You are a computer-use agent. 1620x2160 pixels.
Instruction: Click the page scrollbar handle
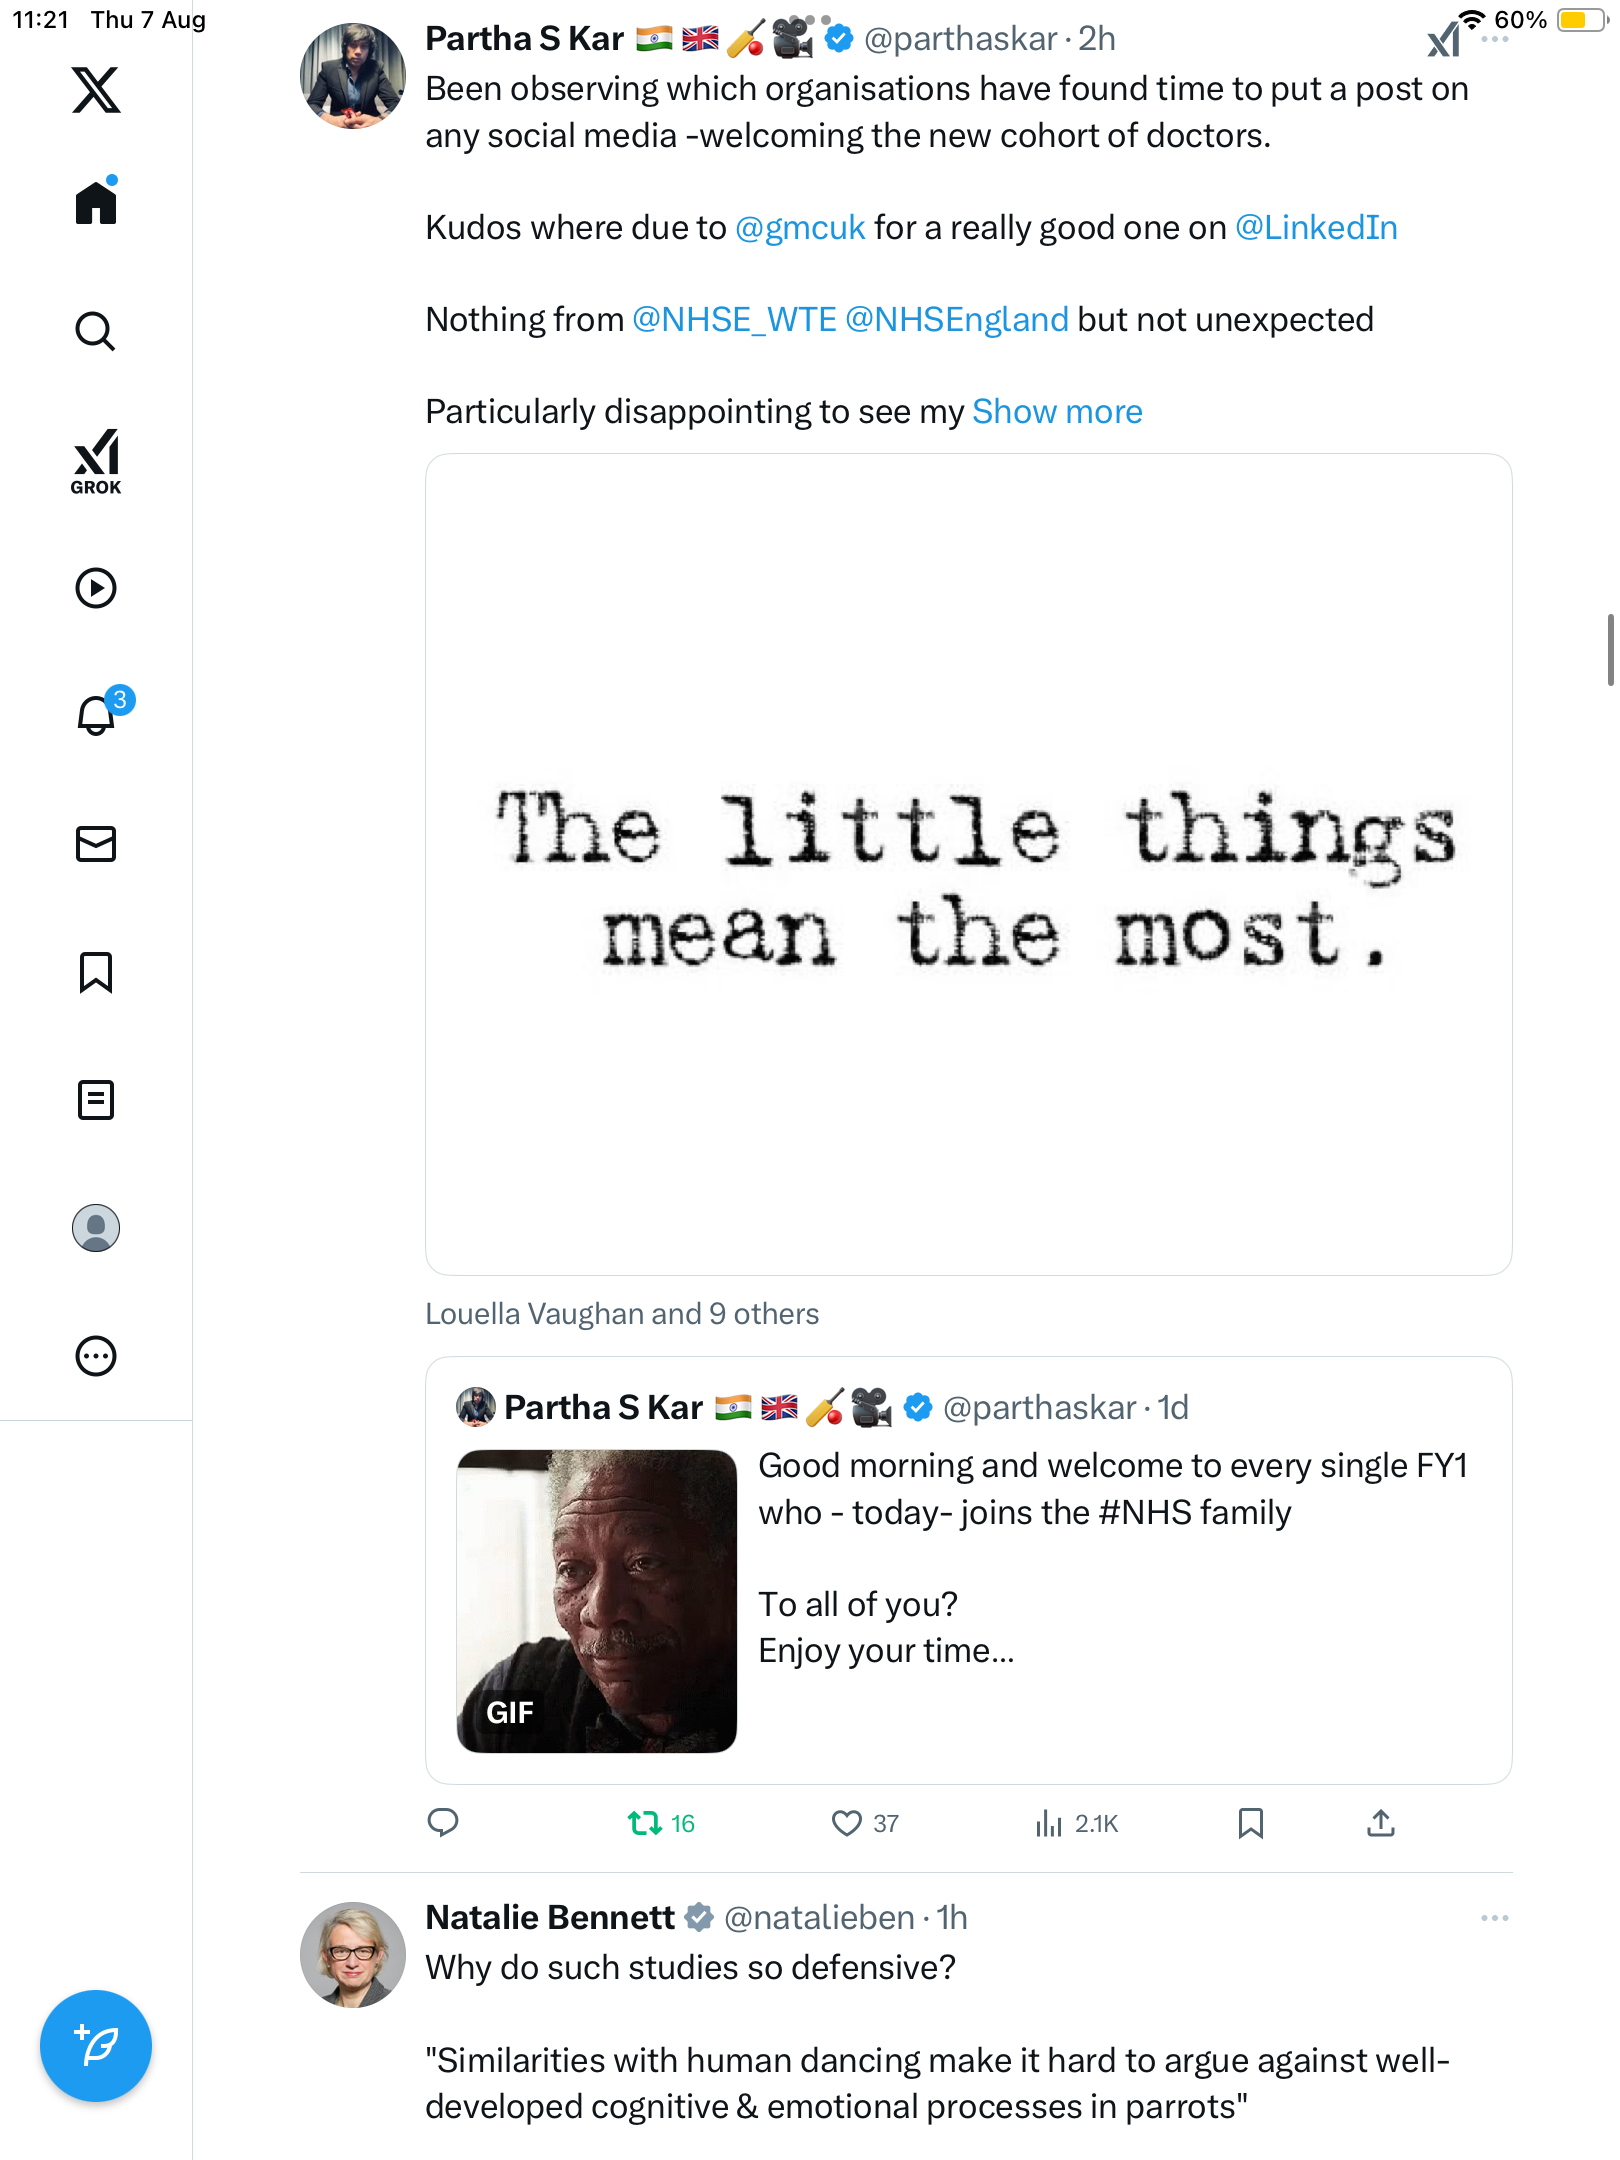coord(1610,650)
